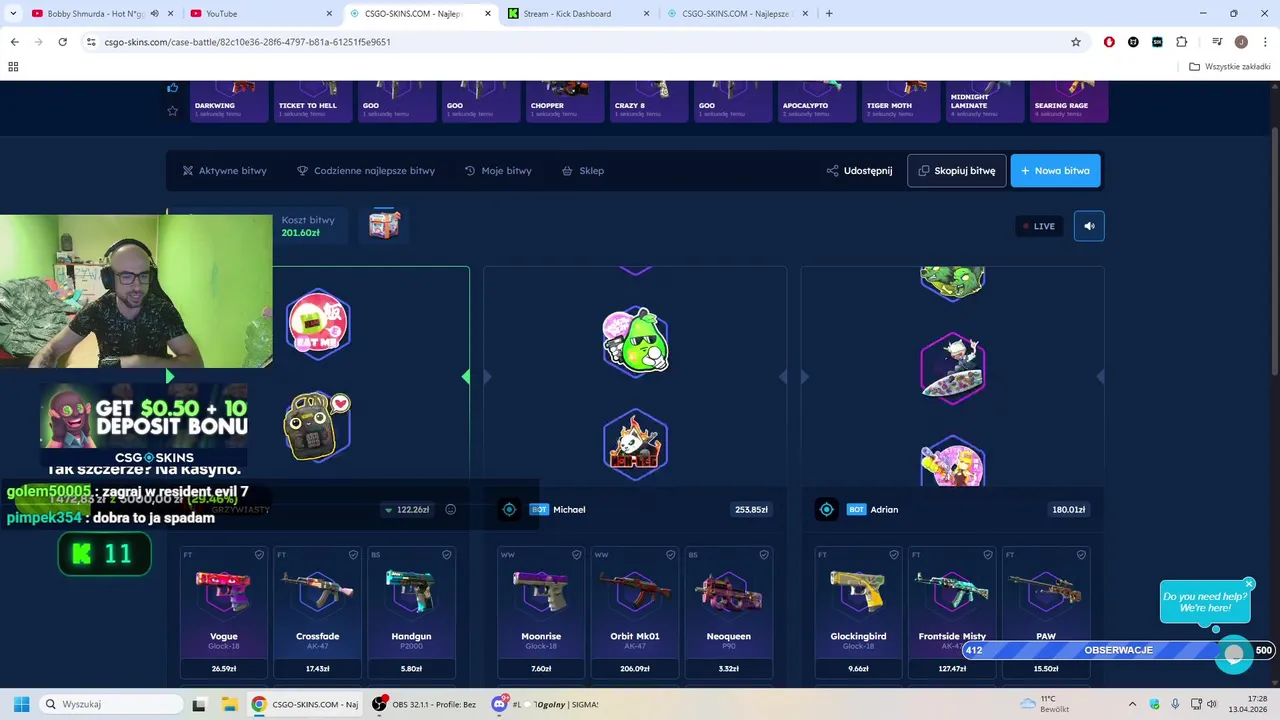Click the LIVE indicator badge
This screenshot has height=720, width=1280.
tap(1039, 226)
